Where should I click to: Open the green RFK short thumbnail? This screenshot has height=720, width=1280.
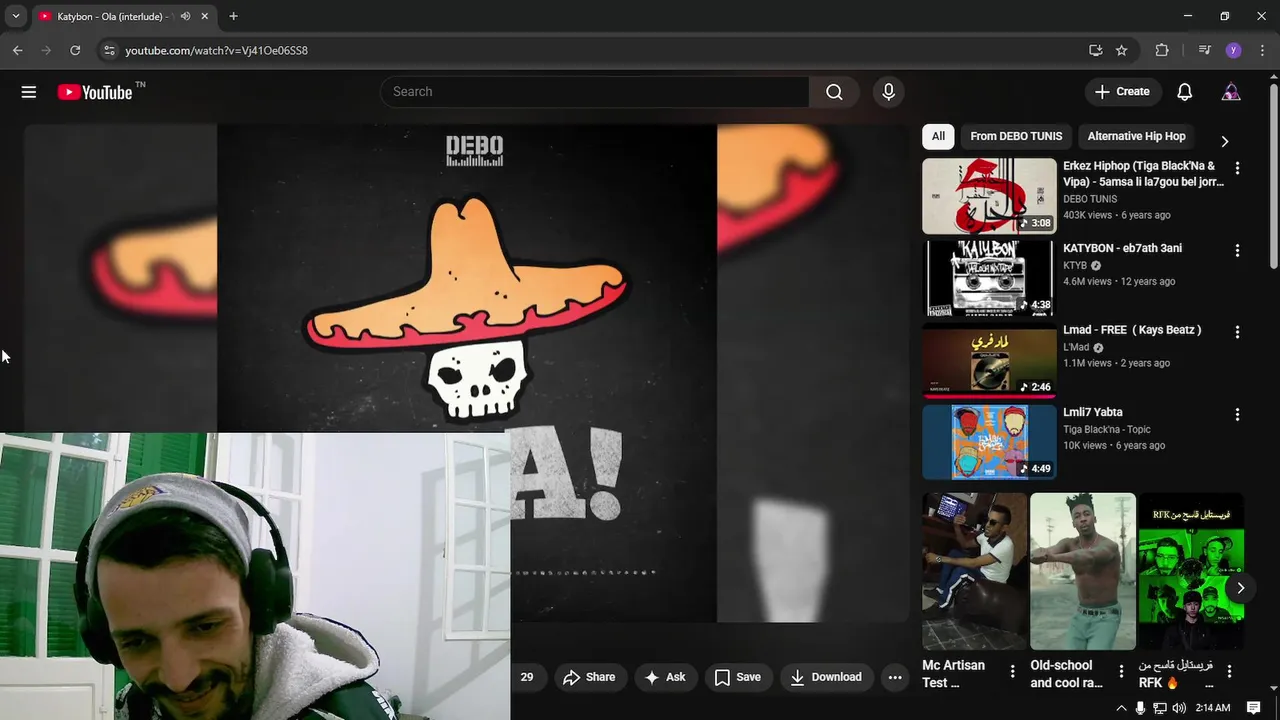pos(1191,571)
